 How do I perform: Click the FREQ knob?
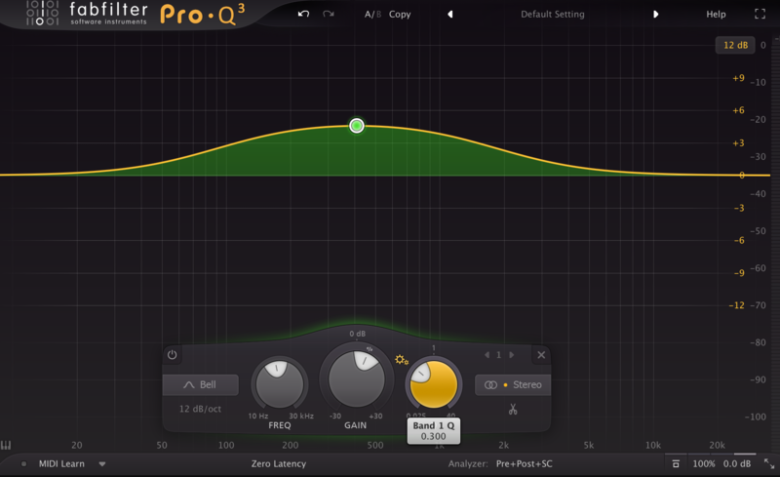click(x=279, y=384)
